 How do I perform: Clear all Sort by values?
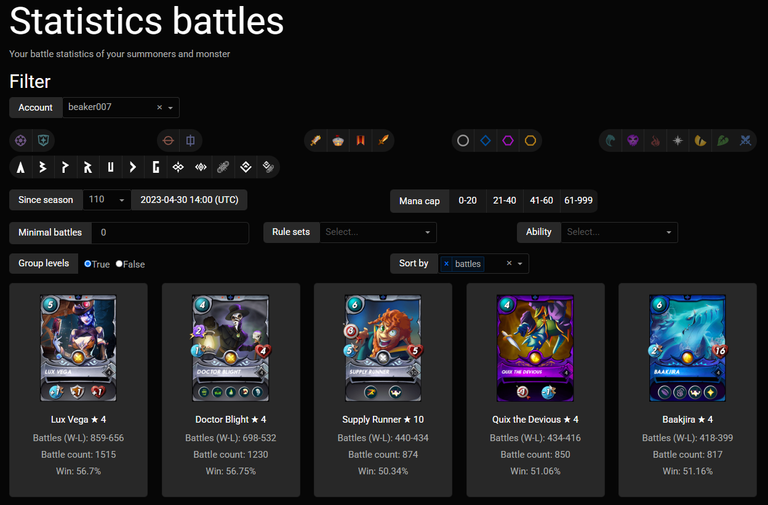[509, 264]
